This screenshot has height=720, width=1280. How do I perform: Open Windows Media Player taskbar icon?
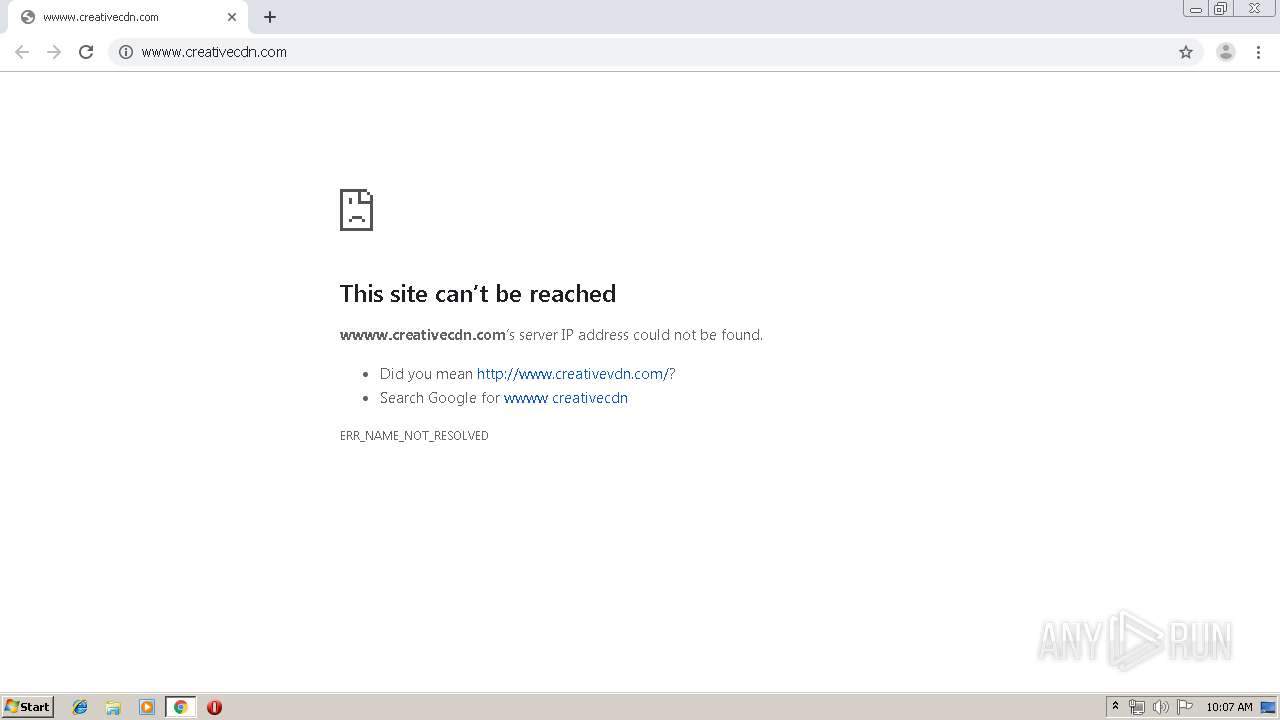pos(147,707)
